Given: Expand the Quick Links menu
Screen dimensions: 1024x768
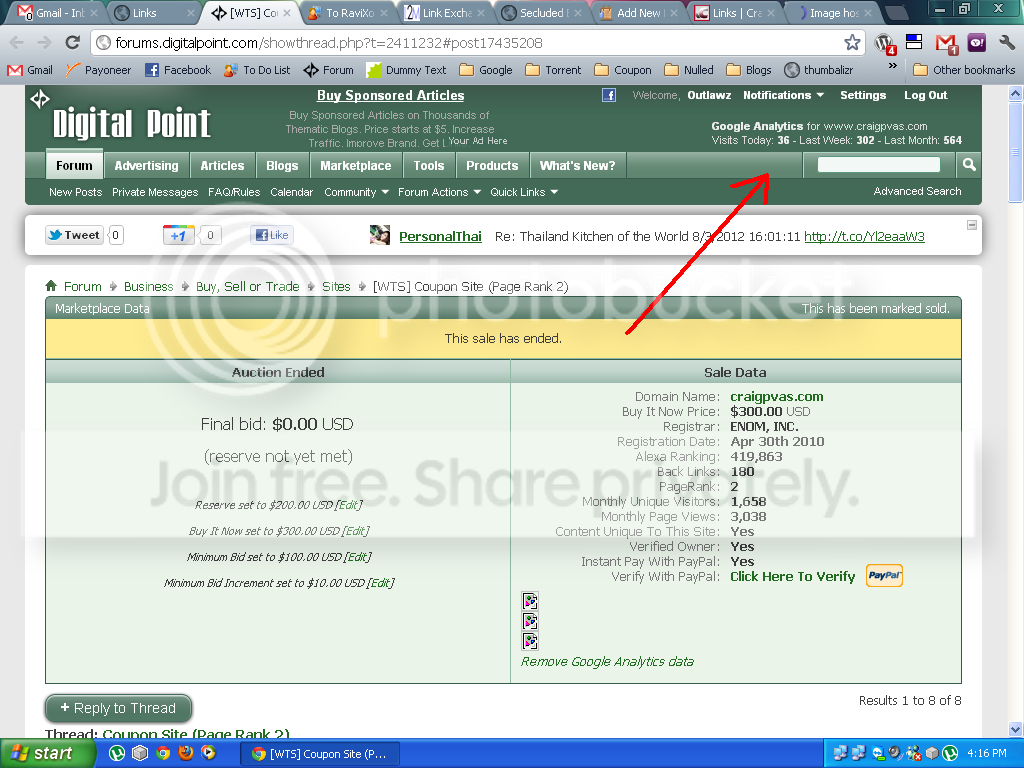Looking at the screenshot, I should click(x=524, y=192).
